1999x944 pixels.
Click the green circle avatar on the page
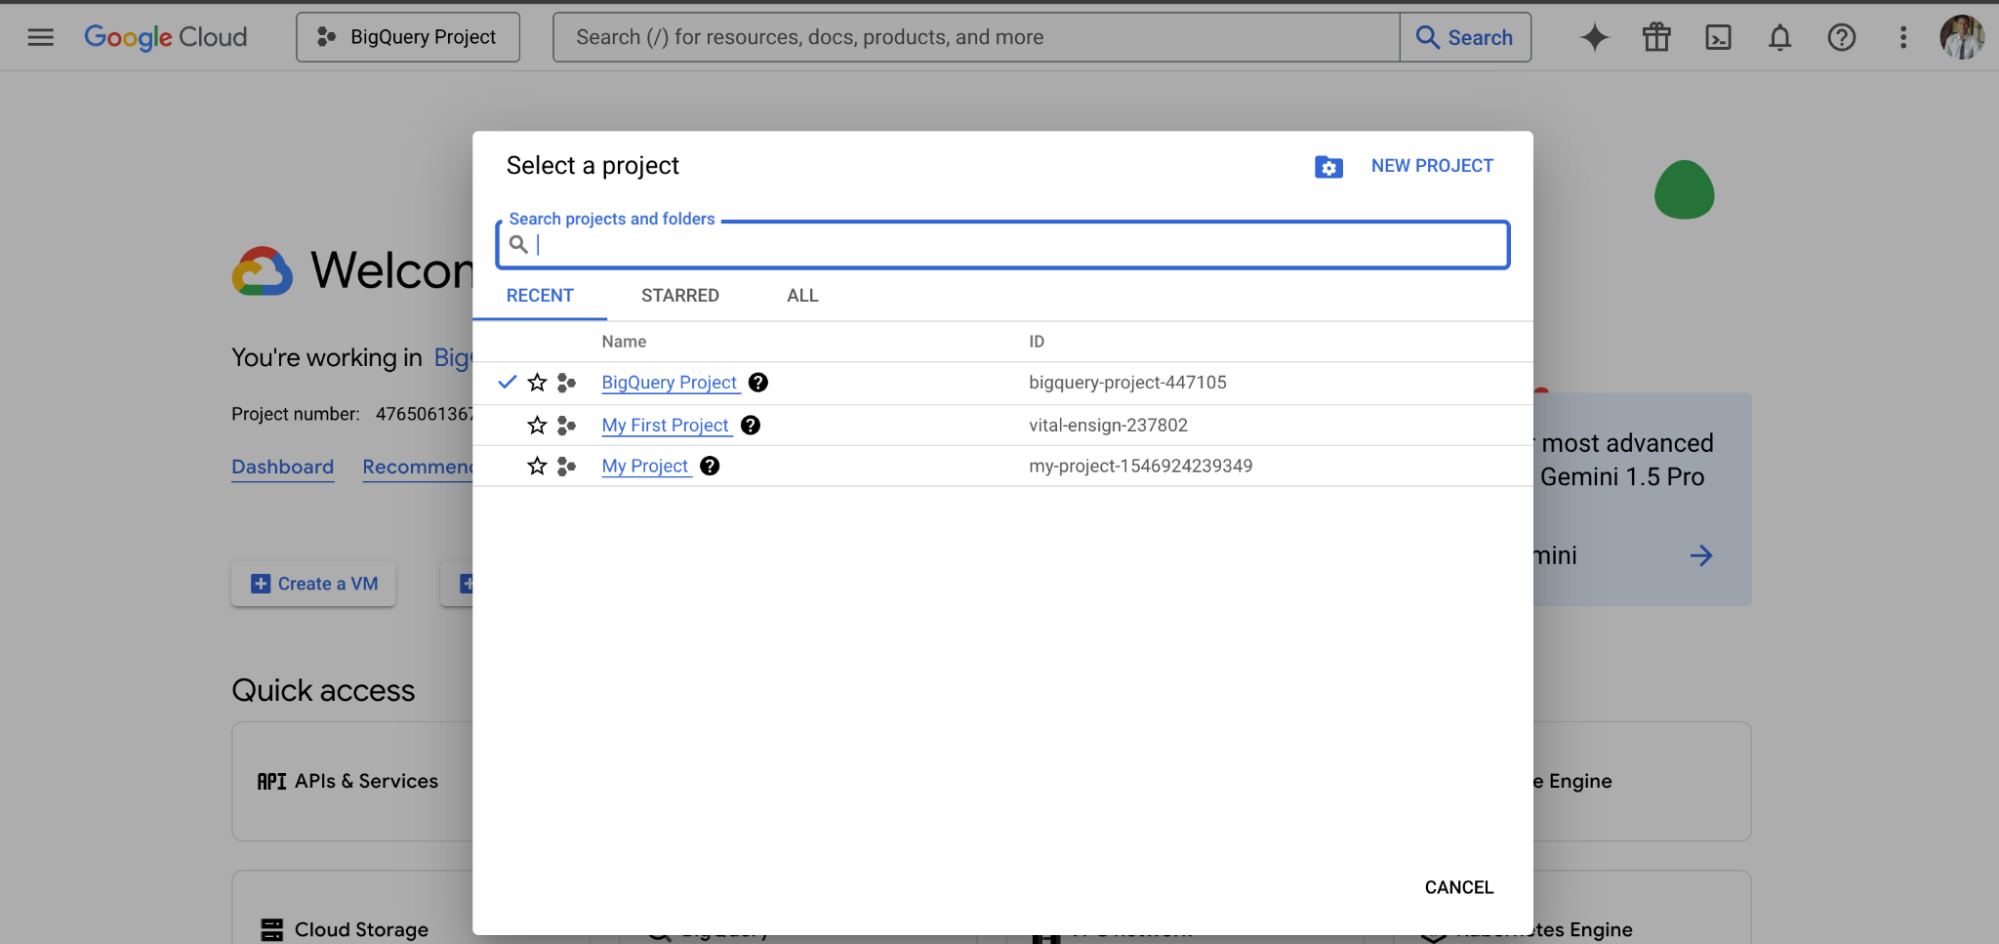[x=1684, y=190]
